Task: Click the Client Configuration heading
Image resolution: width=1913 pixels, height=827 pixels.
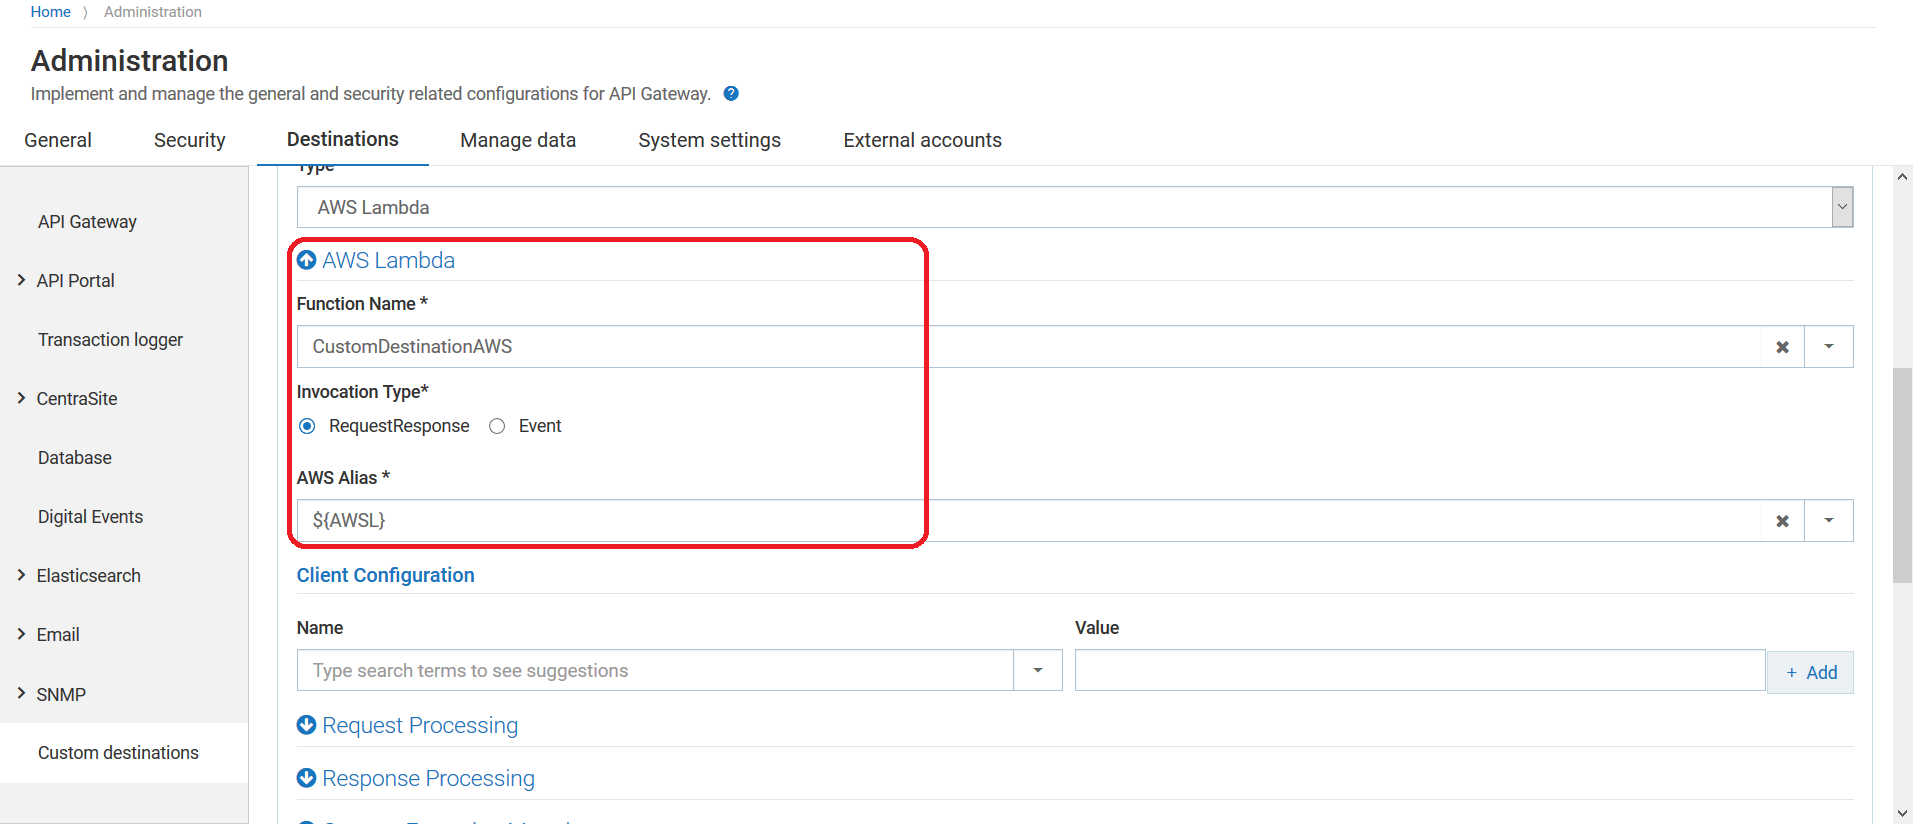Action: pos(386,575)
